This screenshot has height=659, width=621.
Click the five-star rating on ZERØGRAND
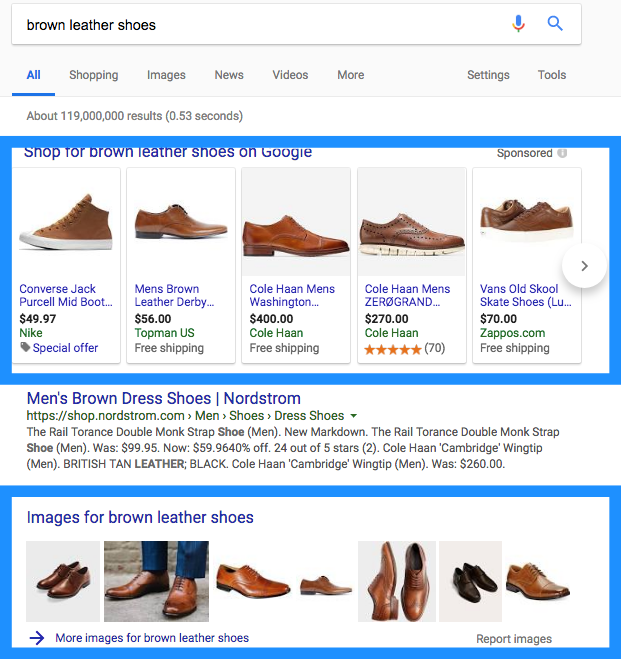click(x=393, y=349)
